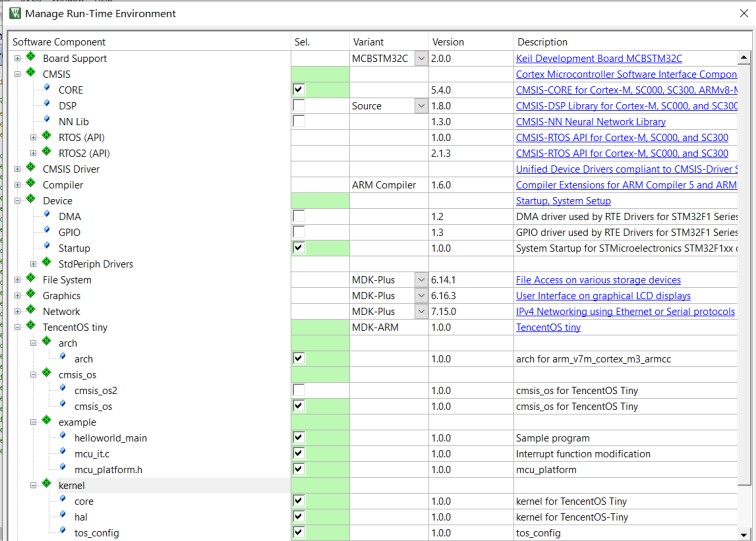
Task: Uncheck the CMSIS CORE checkbox
Action: pyautogui.click(x=298, y=90)
